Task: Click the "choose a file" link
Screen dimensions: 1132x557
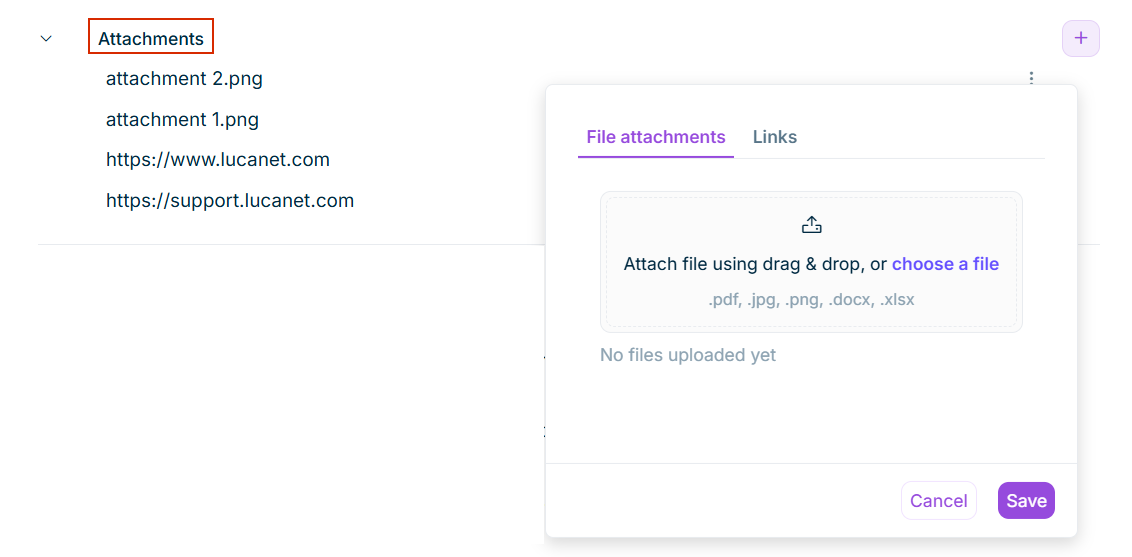Action: tap(945, 264)
